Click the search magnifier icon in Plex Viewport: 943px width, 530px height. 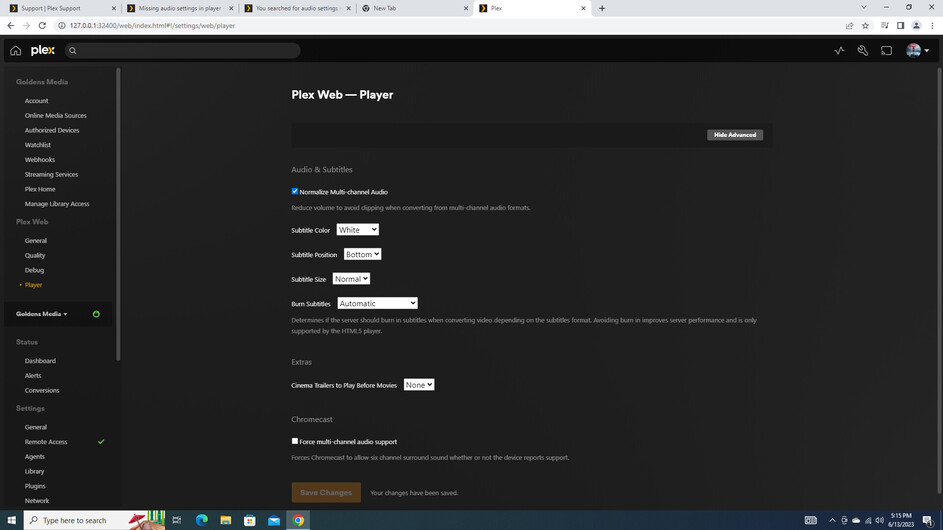point(73,51)
